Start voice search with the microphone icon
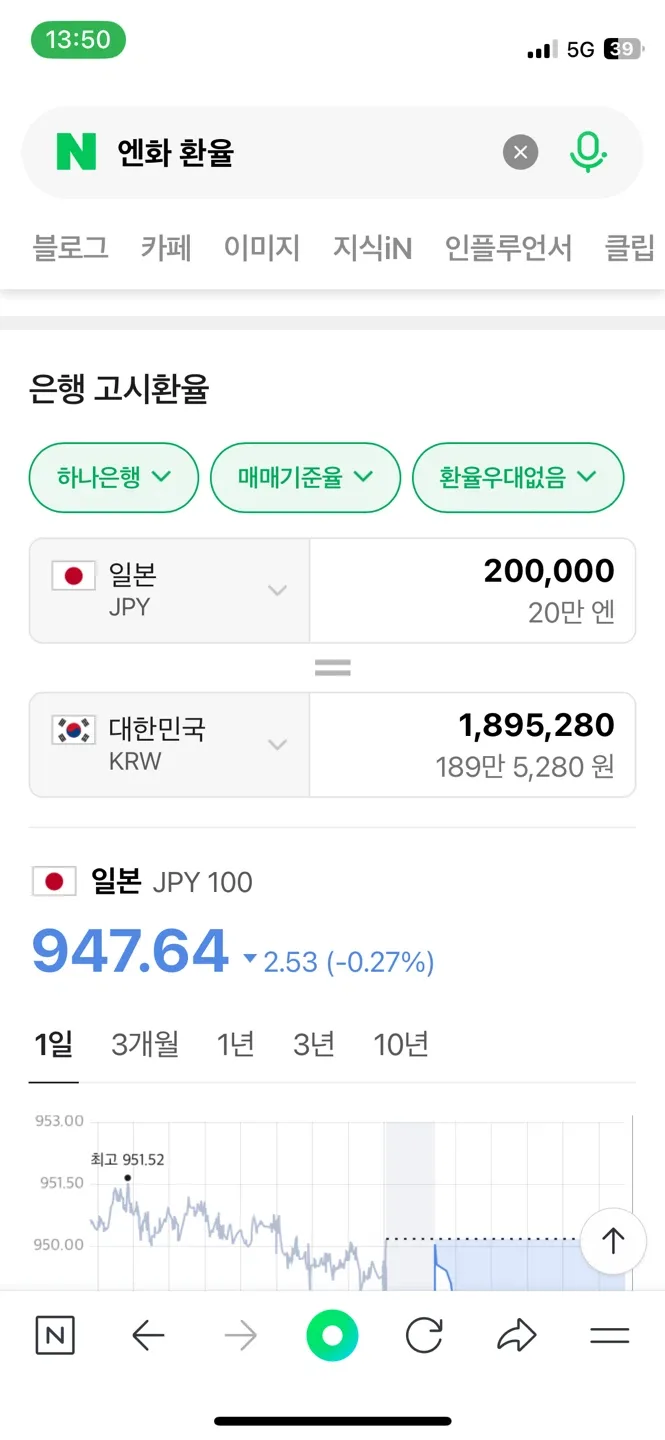This screenshot has height=1440, width=665. [x=588, y=153]
